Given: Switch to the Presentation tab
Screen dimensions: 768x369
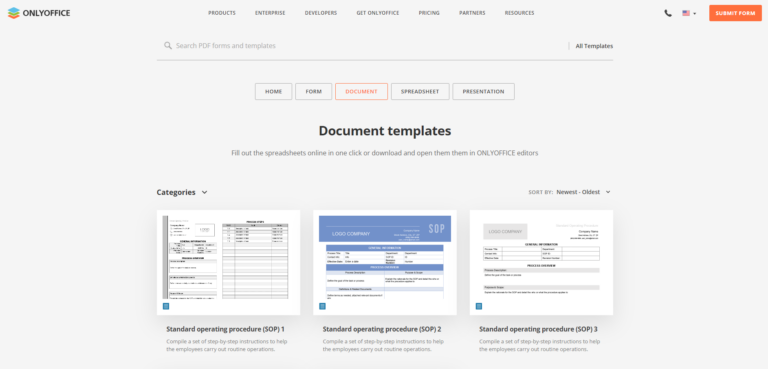Looking at the screenshot, I should (483, 92).
